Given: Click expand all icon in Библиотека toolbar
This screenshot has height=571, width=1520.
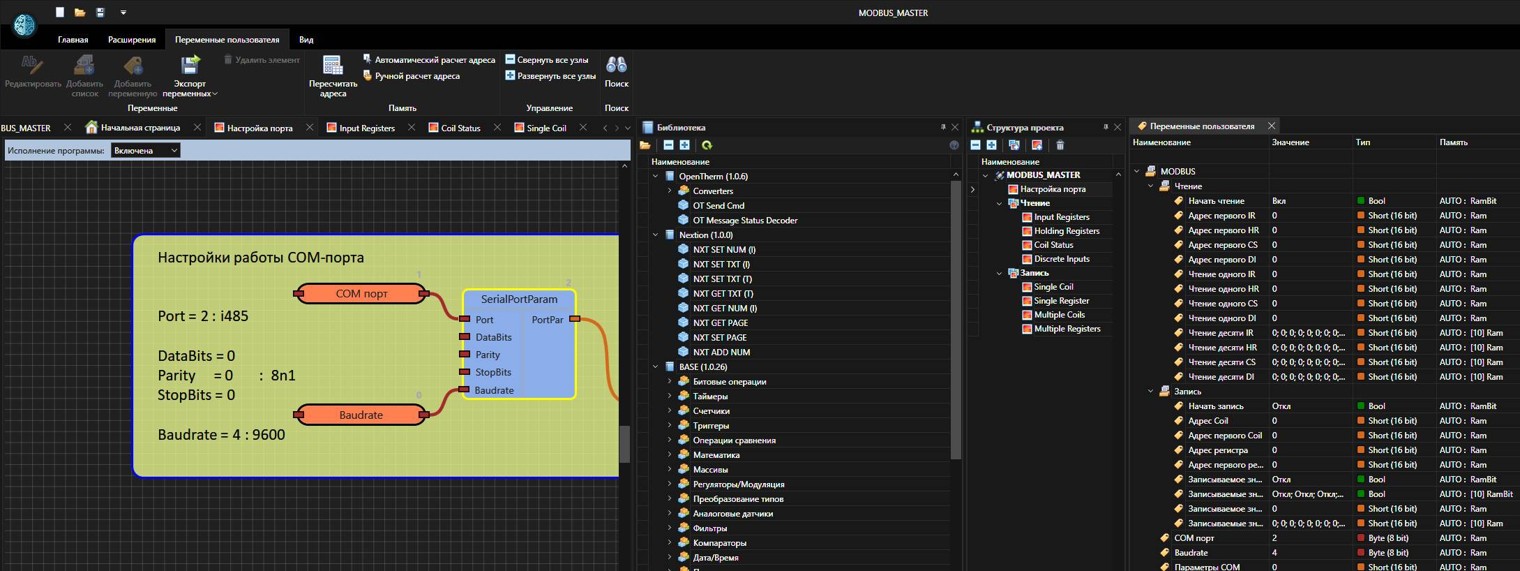Looking at the screenshot, I should [x=685, y=145].
